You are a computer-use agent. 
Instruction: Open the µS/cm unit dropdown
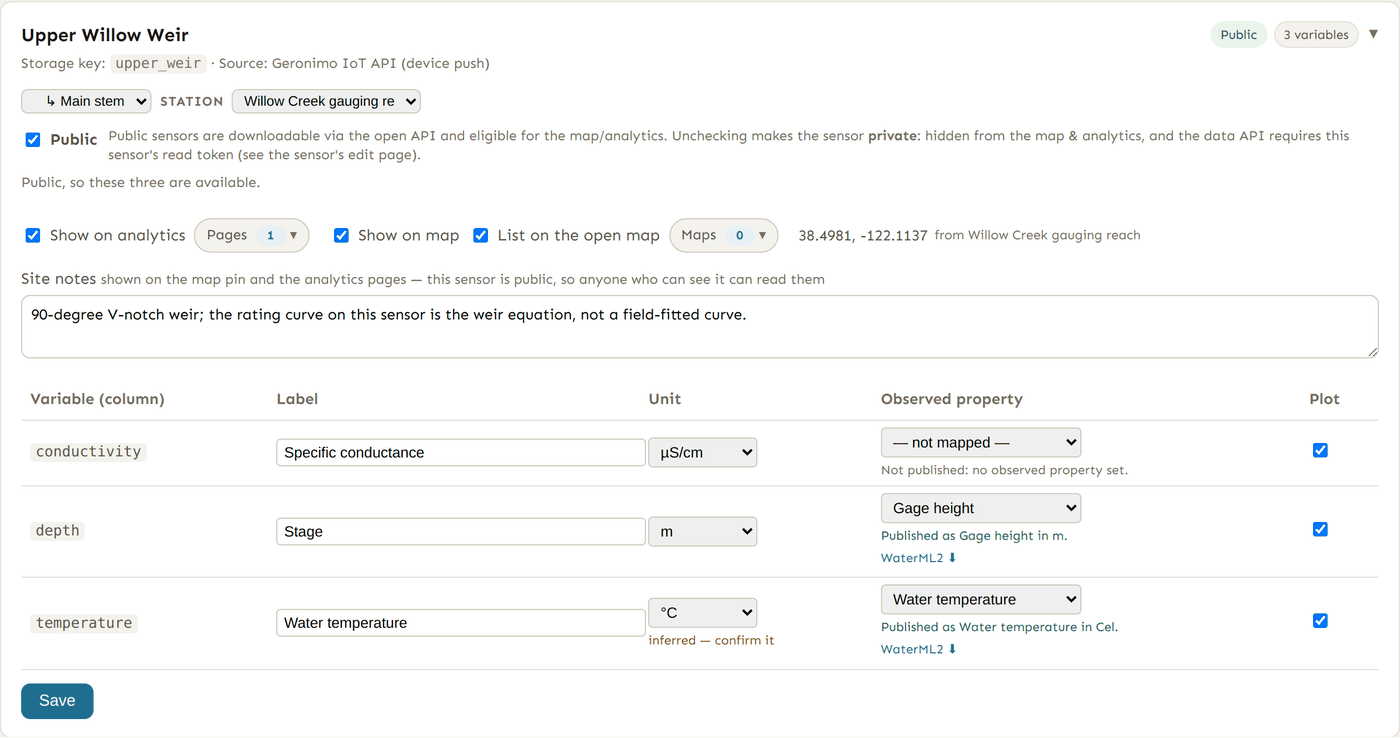tap(703, 452)
